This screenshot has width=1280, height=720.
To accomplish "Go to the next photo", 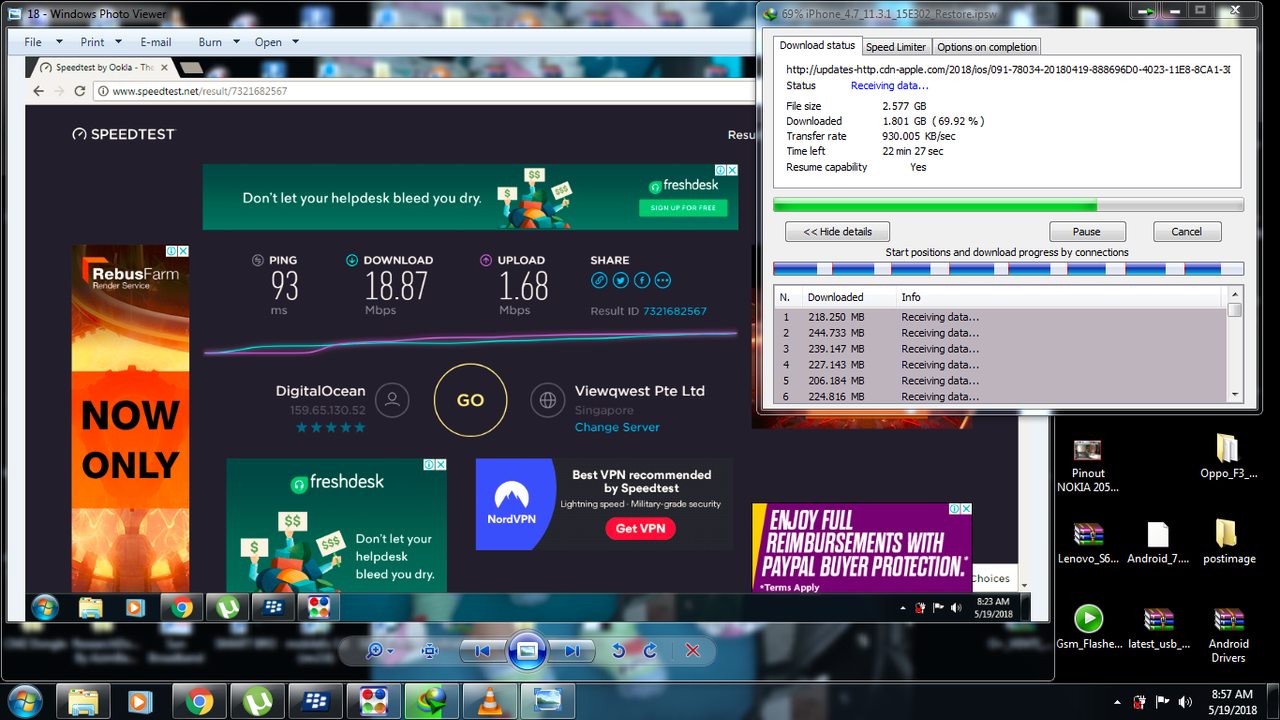I will click(x=572, y=651).
